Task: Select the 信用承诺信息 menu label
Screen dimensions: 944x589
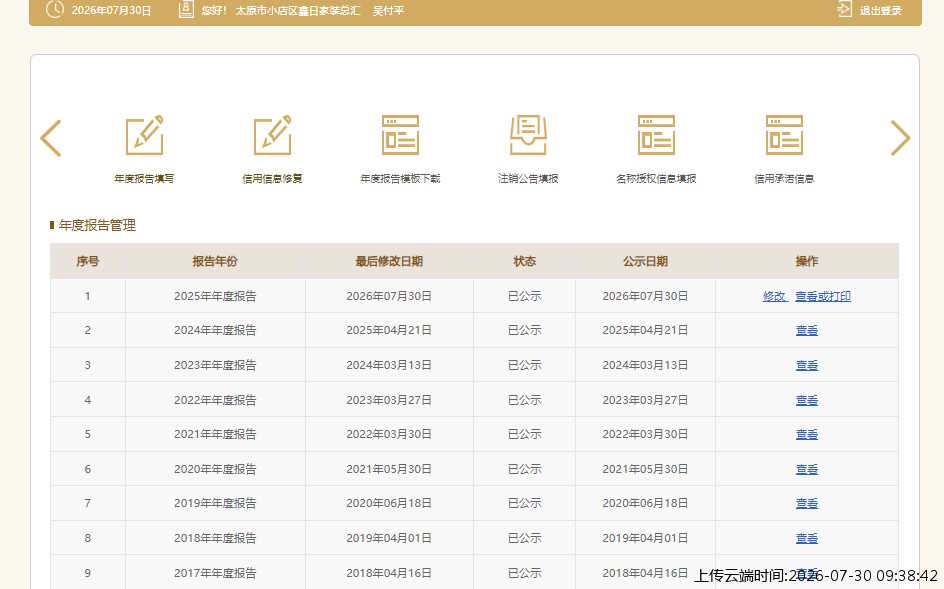Action: 784,178
